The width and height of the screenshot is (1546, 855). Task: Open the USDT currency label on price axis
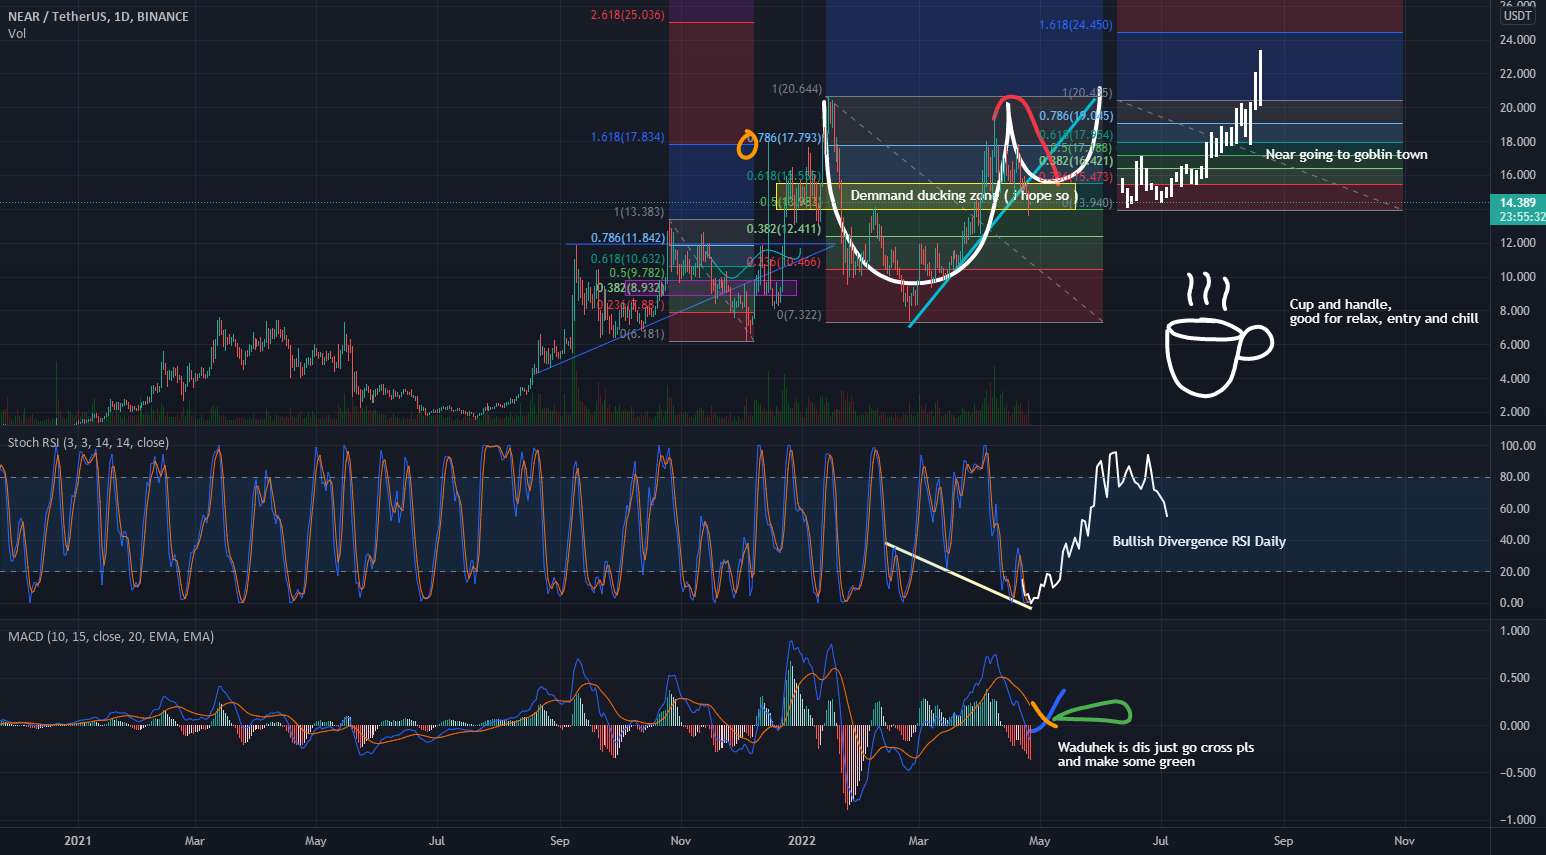(x=1518, y=16)
